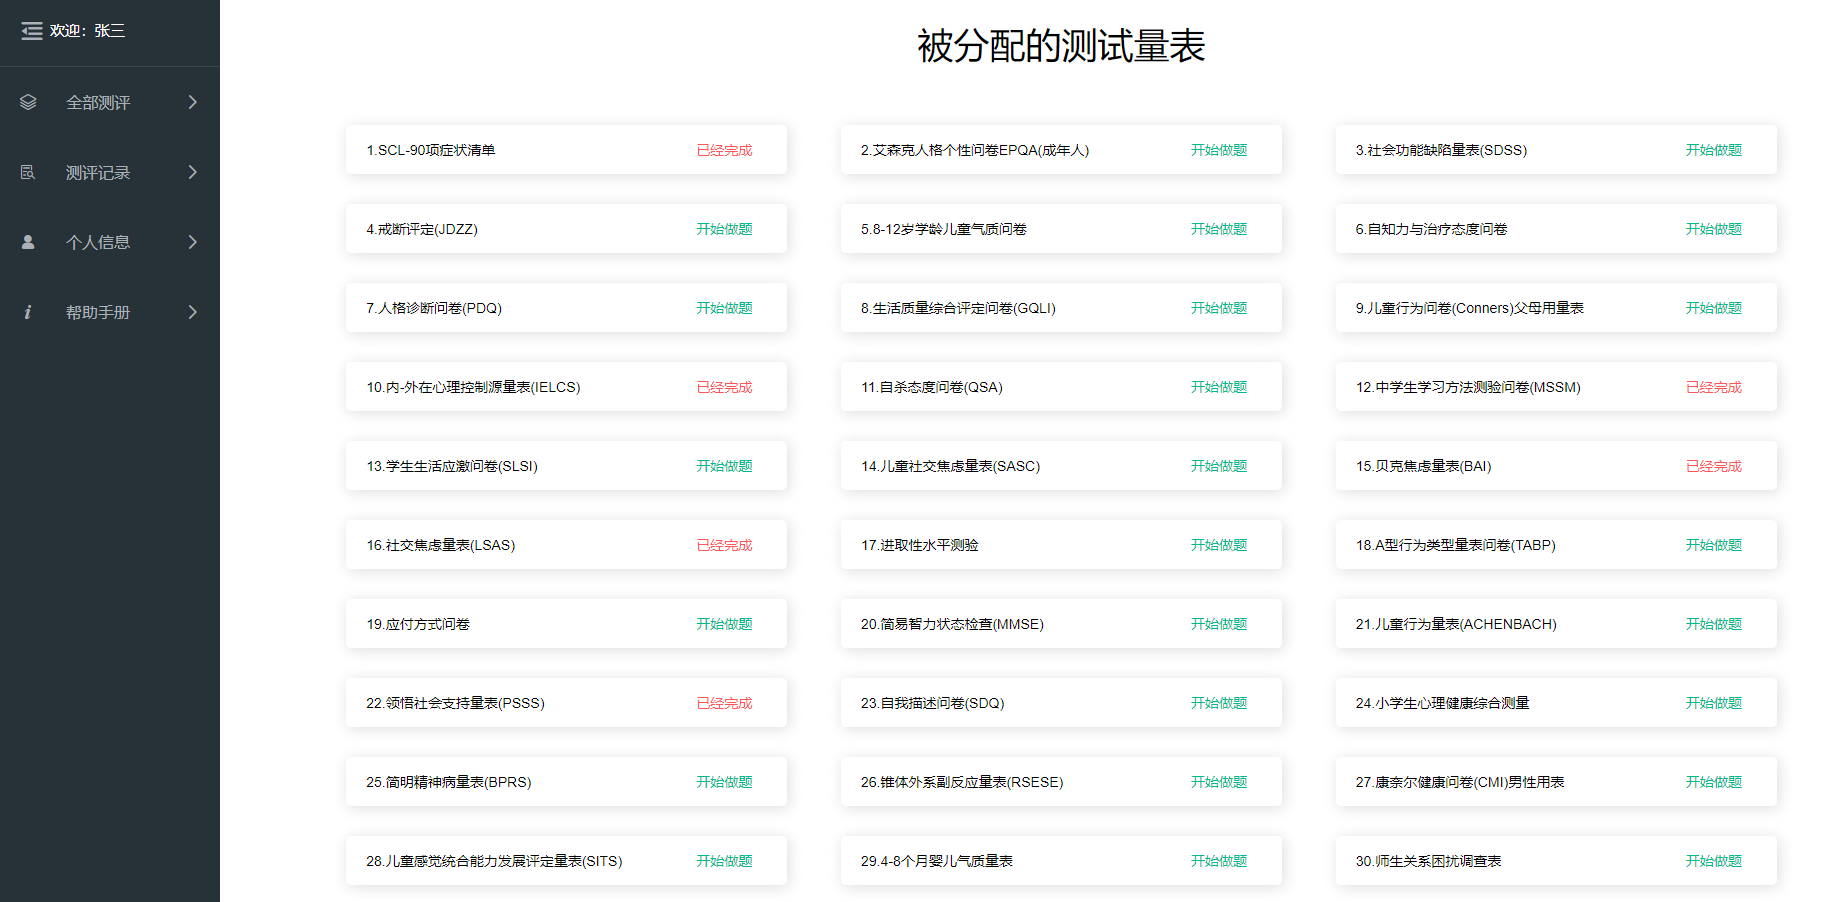Click 开始做题 for 锥体外系副反应量表(RSESE)
Image resolution: width=1841 pixels, height=902 pixels.
click(1219, 782)
